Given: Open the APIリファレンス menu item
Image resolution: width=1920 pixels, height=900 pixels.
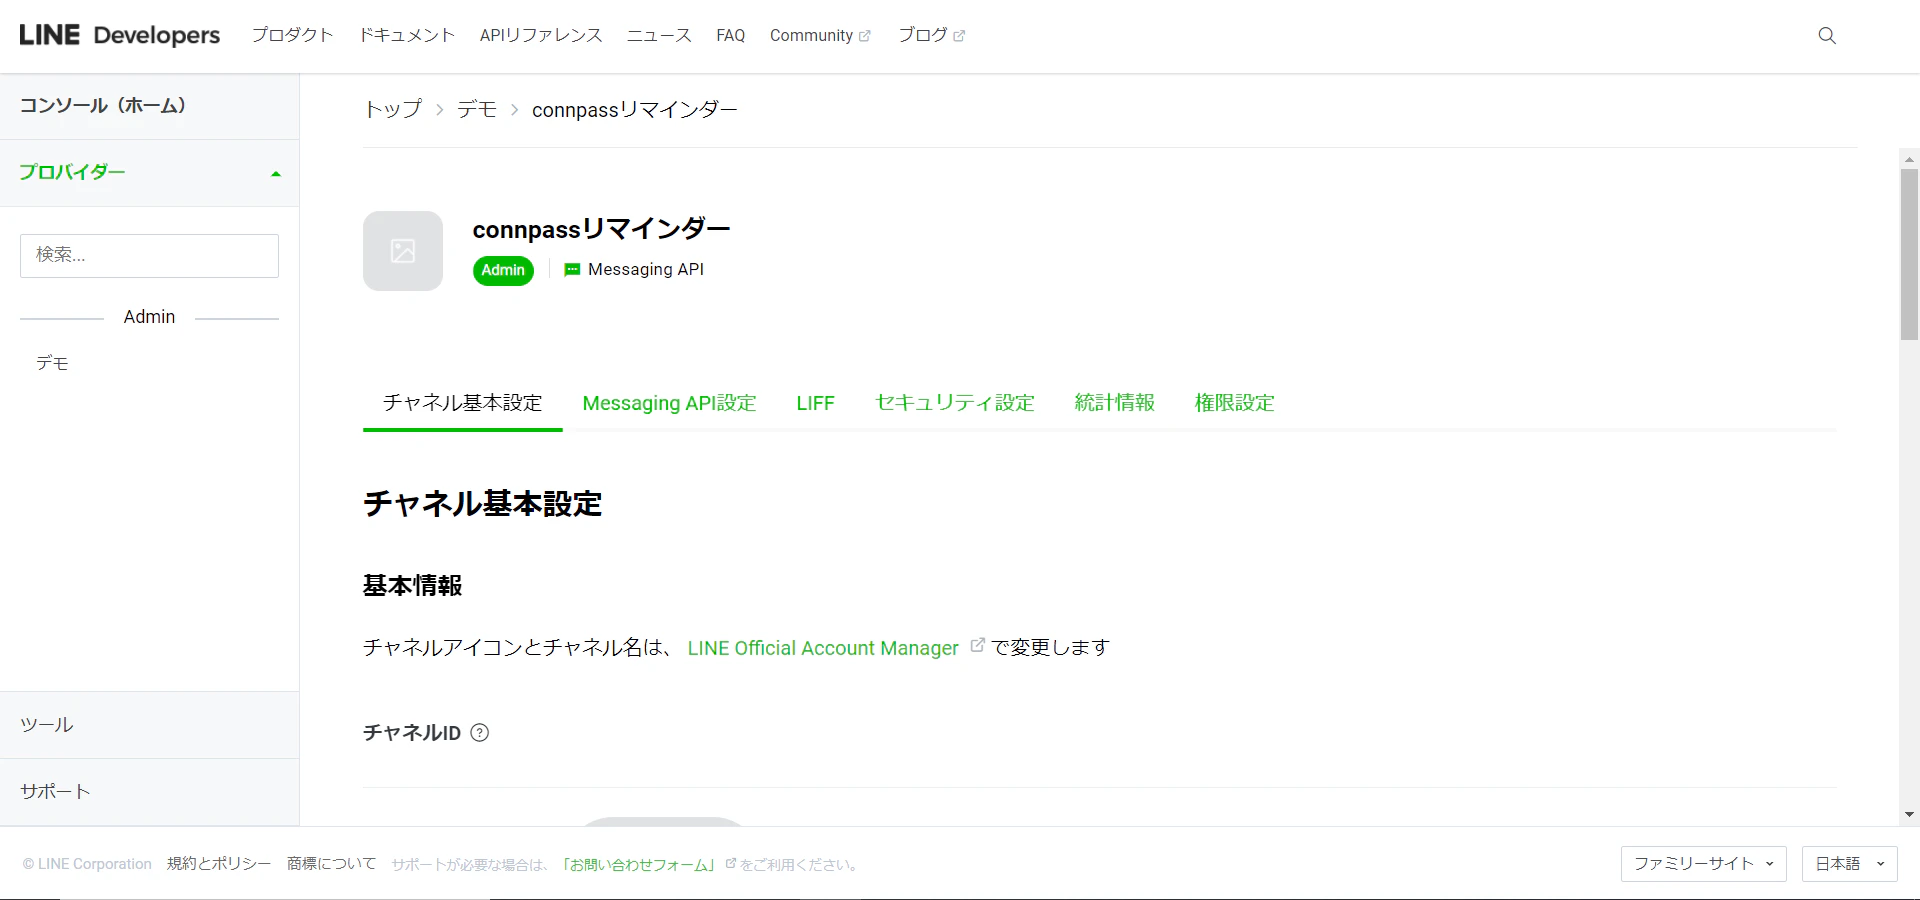Looking at the screenshot, I should point(541,35).
